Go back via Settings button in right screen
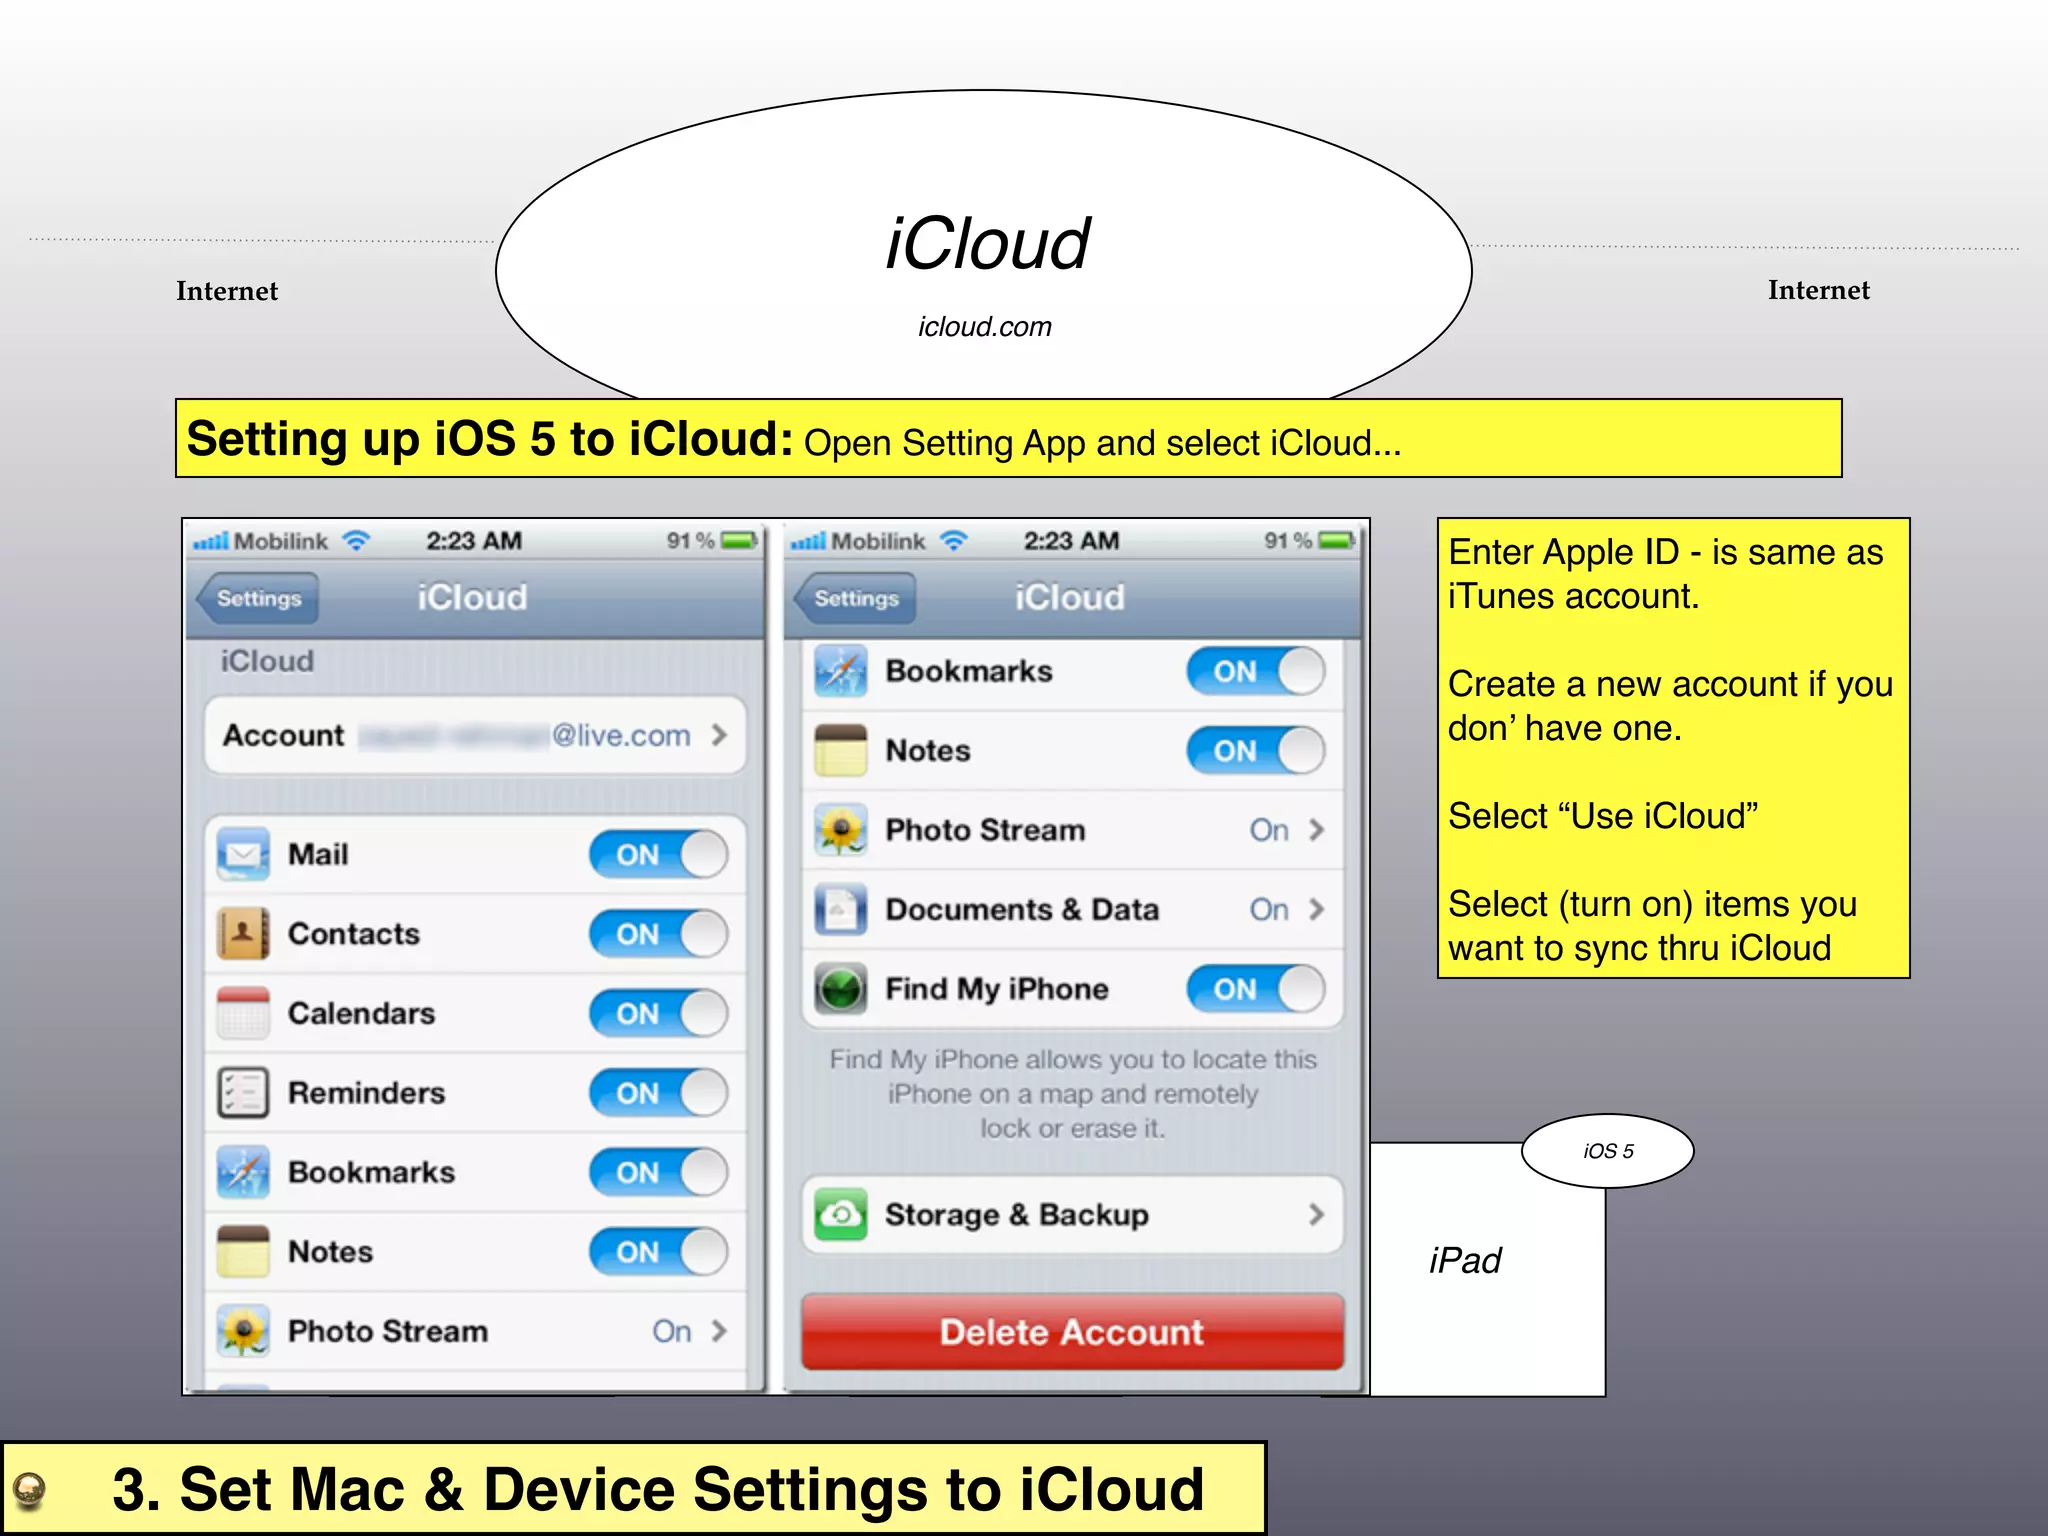2048x1536 pixels. click(x=854, y=598)
